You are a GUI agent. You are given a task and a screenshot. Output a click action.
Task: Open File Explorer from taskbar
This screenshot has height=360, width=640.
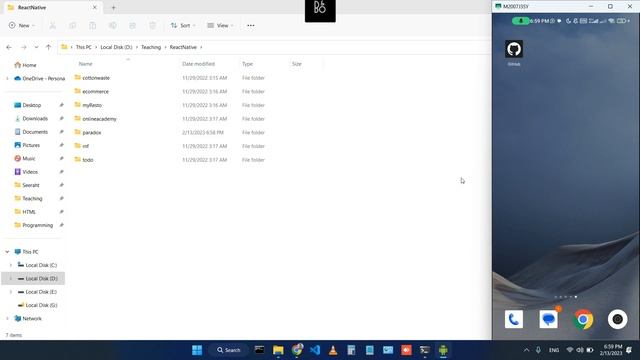(278, 350)
